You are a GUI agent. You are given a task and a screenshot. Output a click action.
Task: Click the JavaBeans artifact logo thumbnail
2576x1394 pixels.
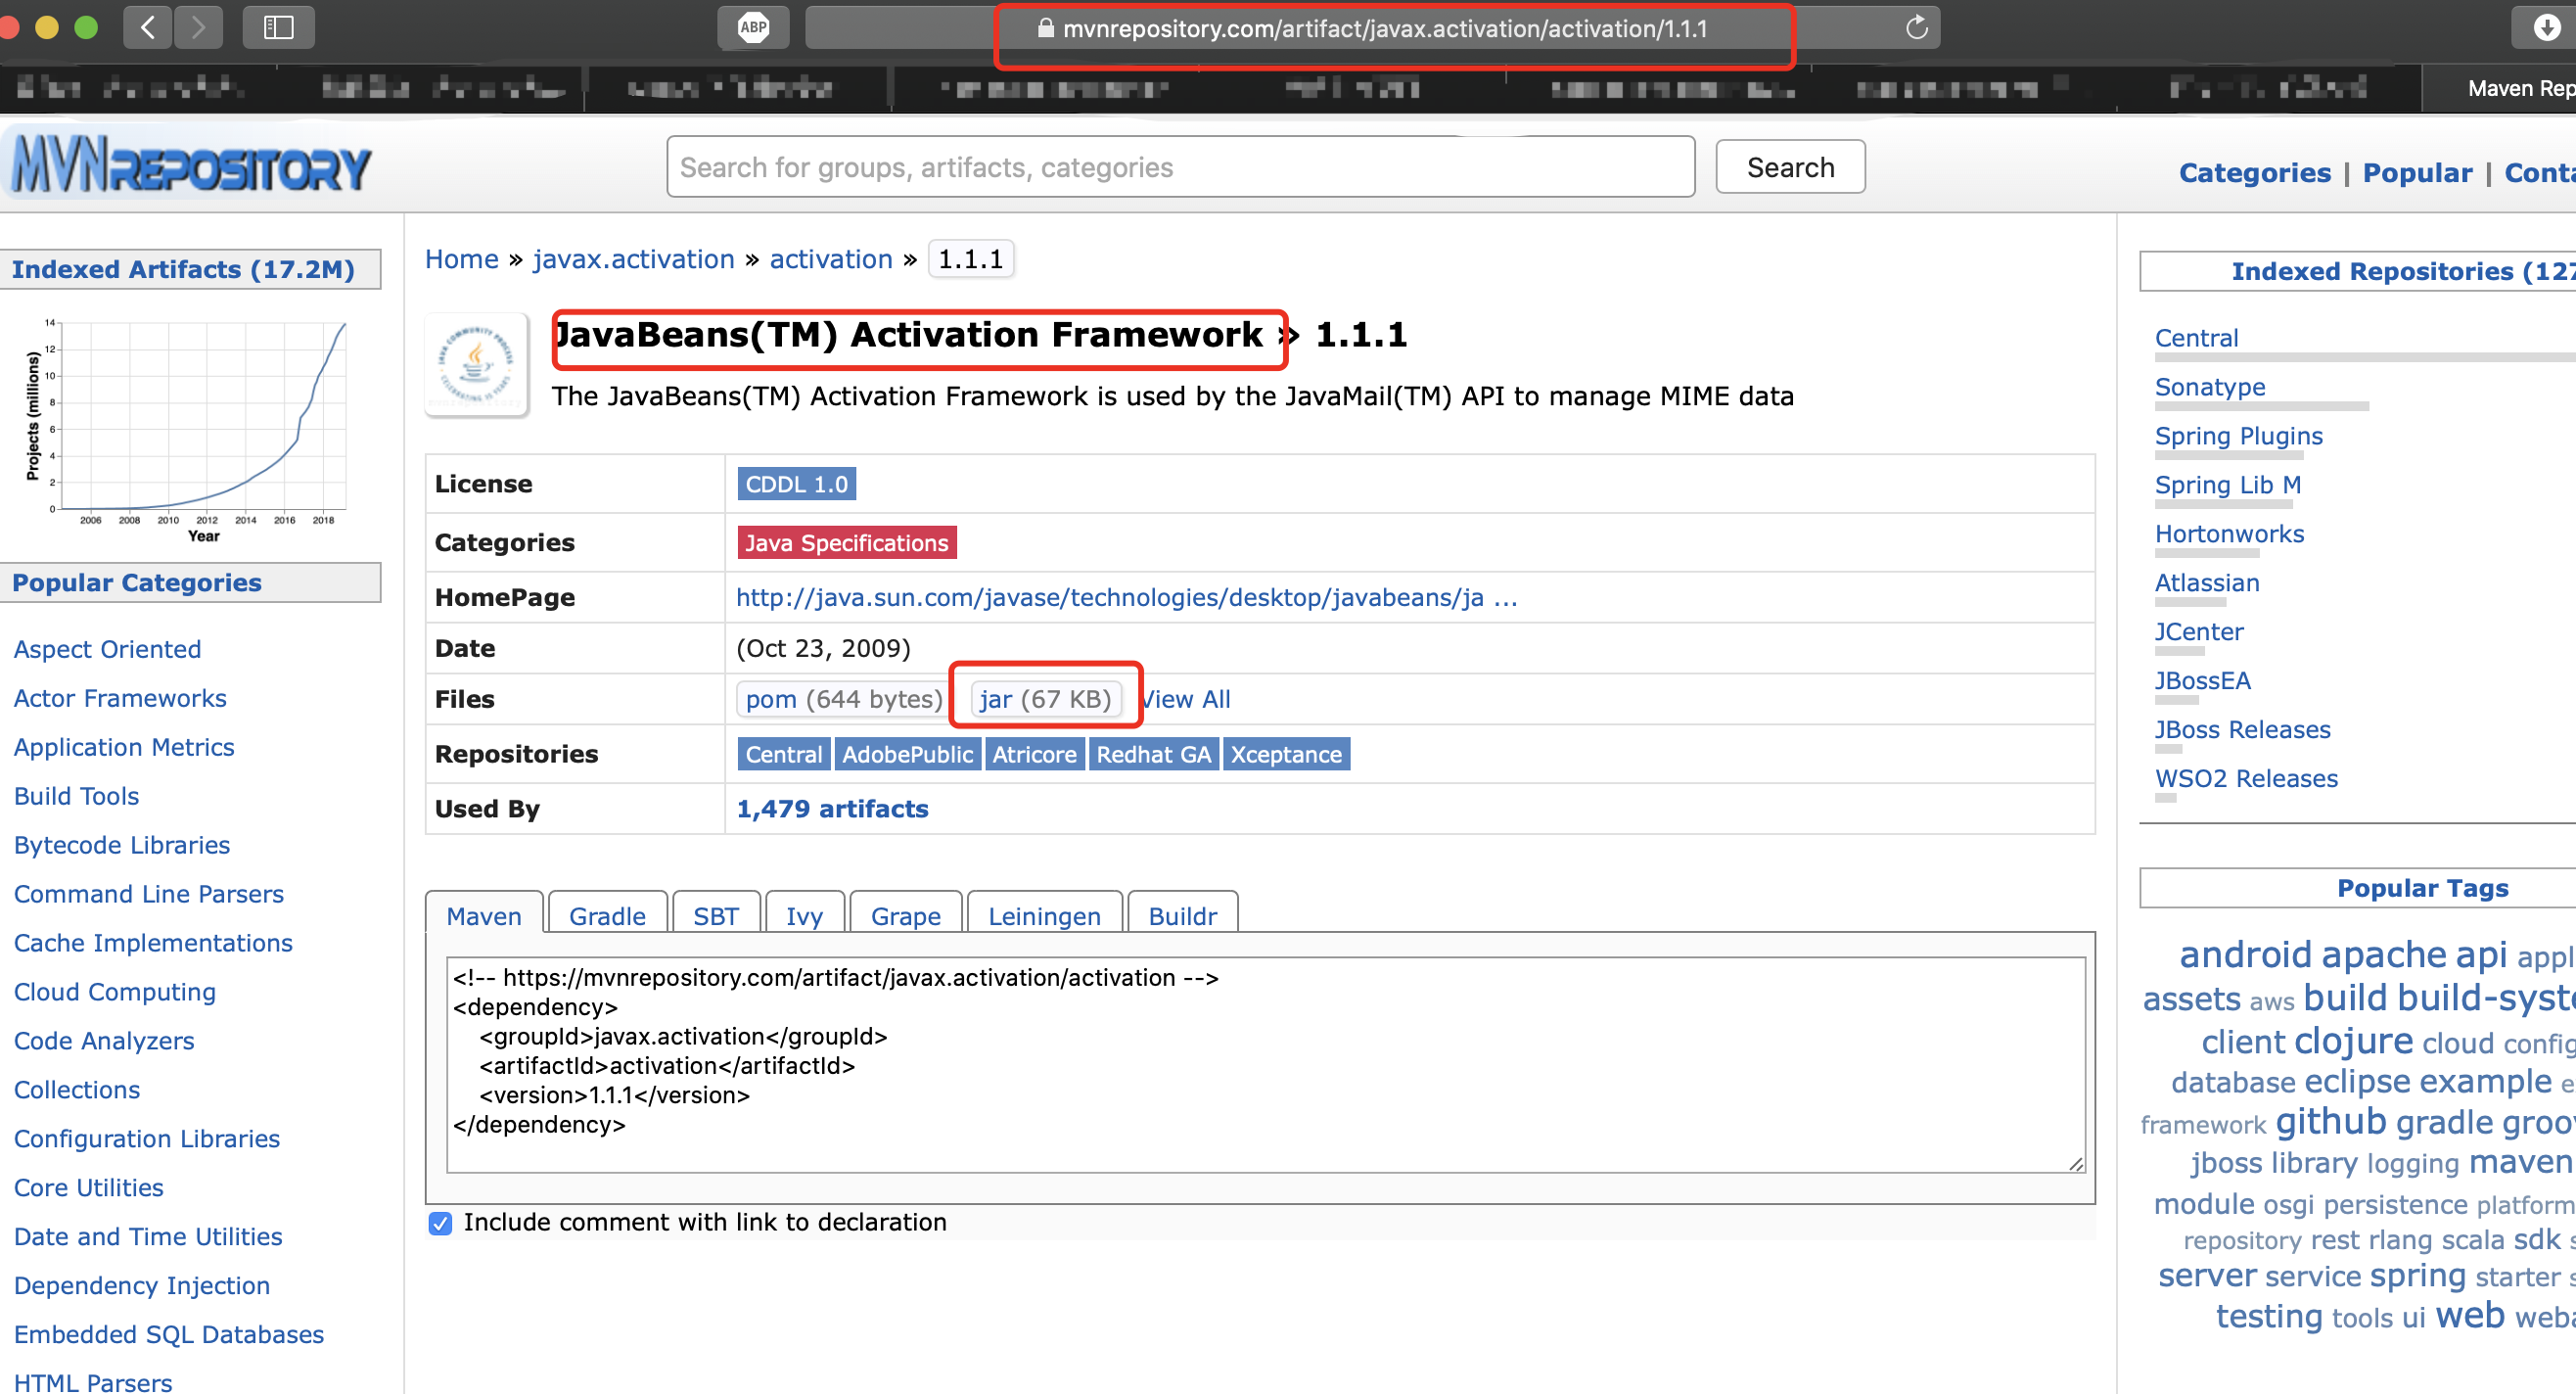coord(477,364)
